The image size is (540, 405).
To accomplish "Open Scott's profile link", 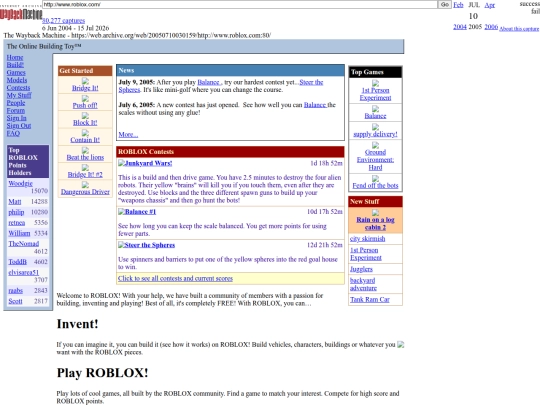I will (x=15, y=301).
